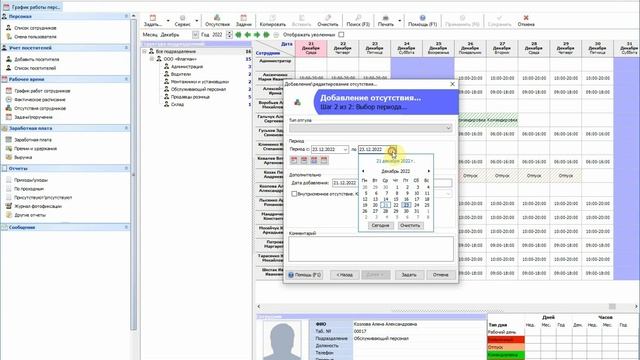
Task: Adjust the Год spinner
Action: (229, 35)
